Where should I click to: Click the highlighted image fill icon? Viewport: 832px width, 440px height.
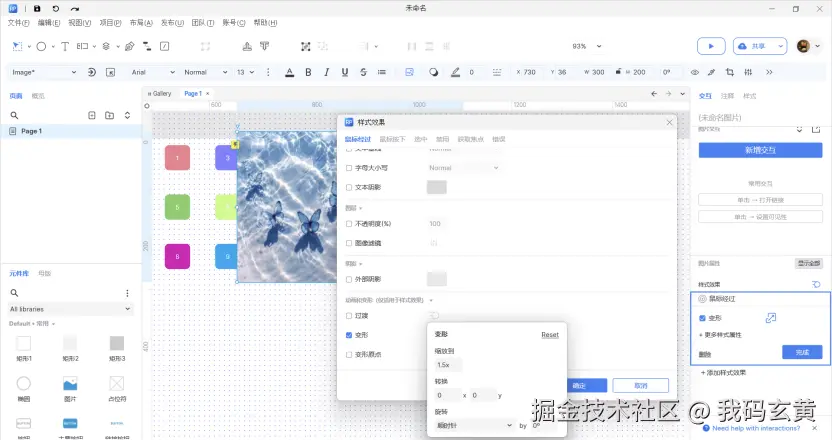coord(410,72)
